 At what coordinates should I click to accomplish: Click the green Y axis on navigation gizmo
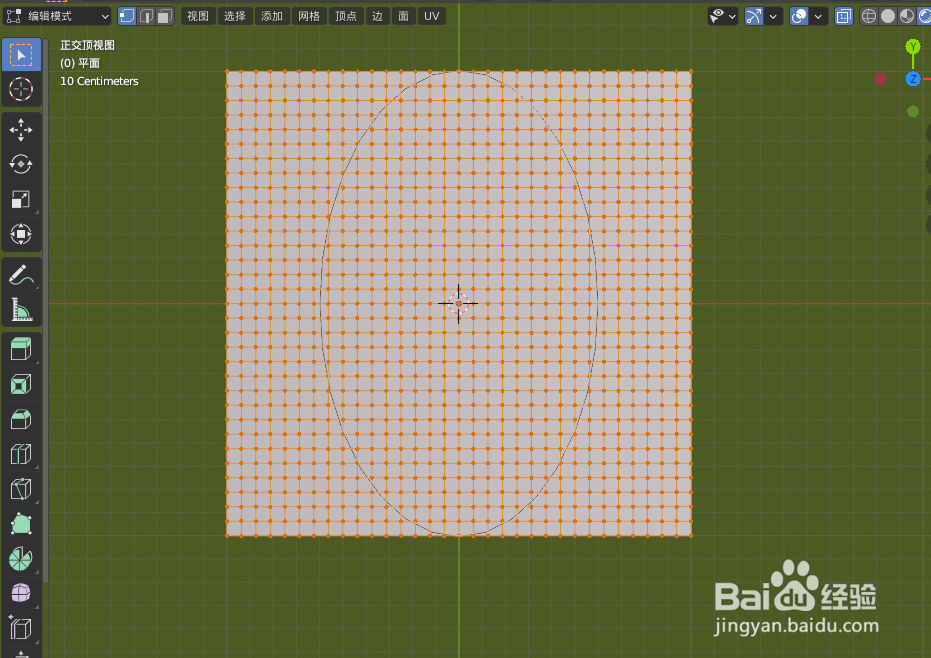point(913,46)
